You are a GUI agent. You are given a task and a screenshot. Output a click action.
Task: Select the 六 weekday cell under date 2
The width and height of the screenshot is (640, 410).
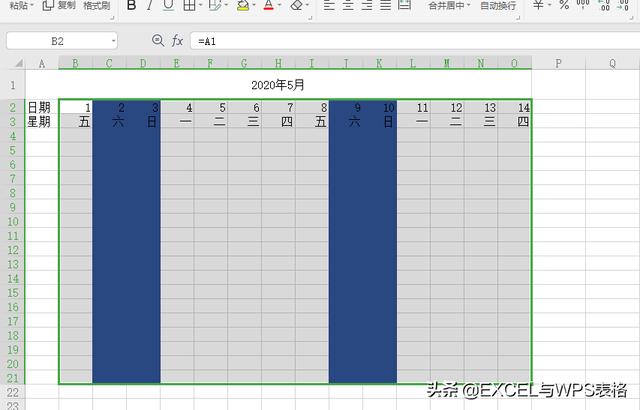109,122
